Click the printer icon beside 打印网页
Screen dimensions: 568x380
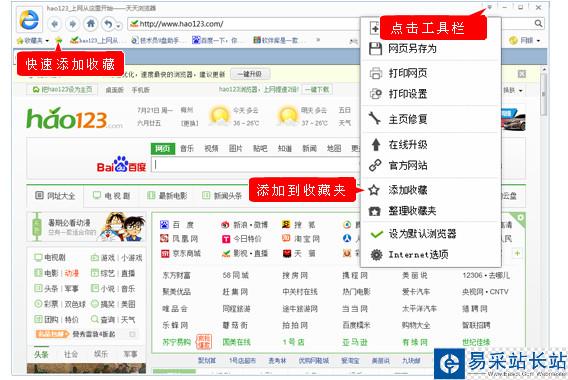(376, 73)
